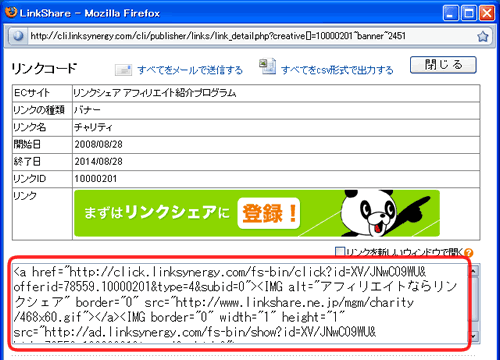The height and width of the screenshot is (360, 500).
Task: Select the バナー value cell
Action: [x=276, y=110]
